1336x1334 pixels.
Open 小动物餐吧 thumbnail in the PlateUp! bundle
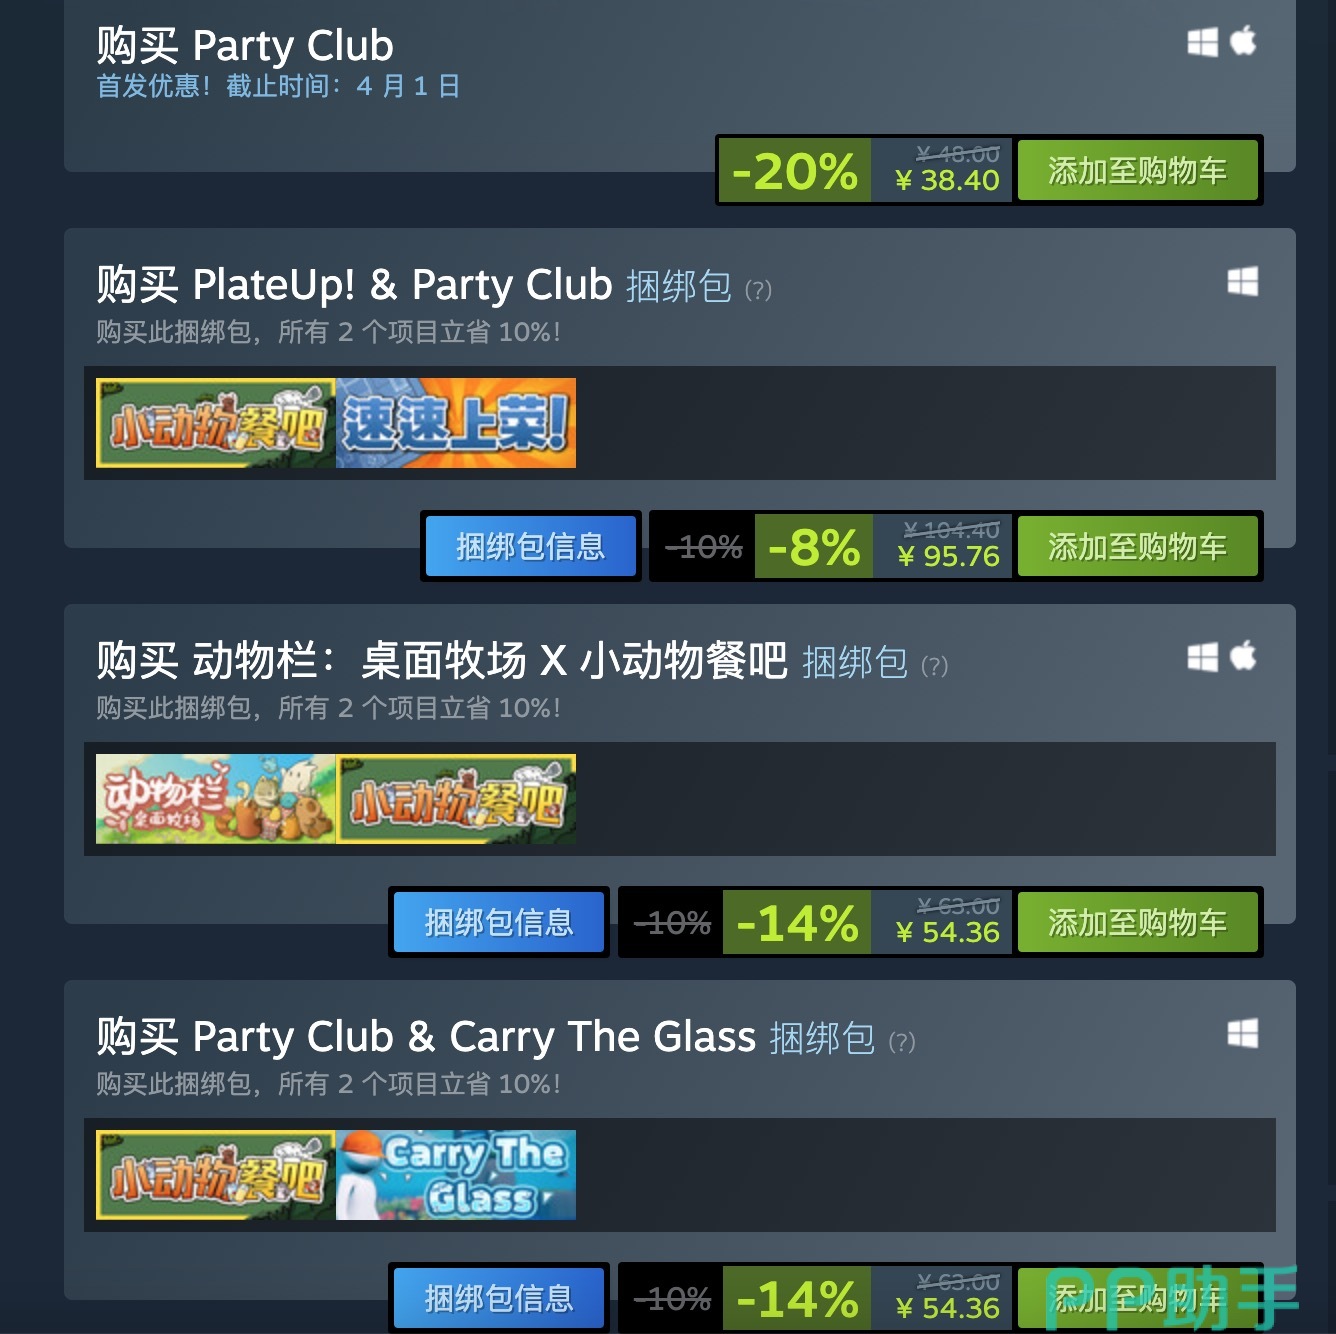pyautogui.click(x=216, y=423)
